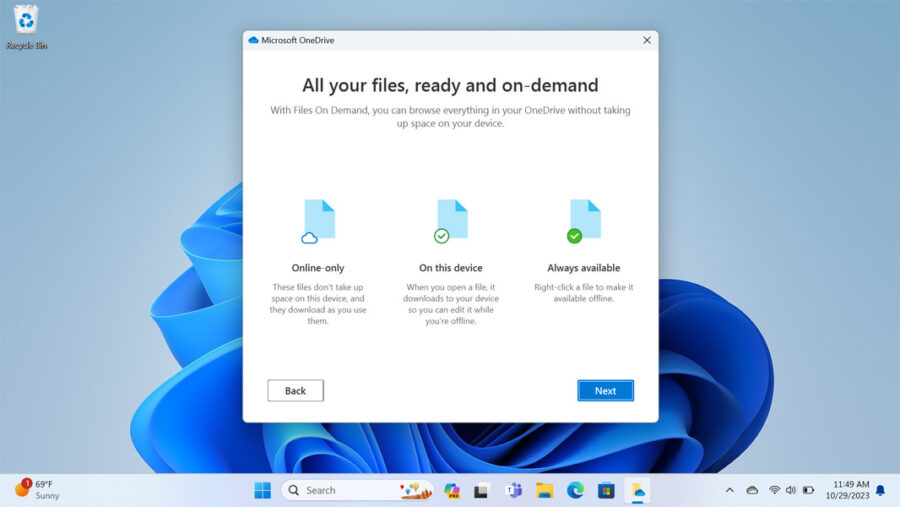Click the On this device file icon
The height and width of the screenshot is (507, 900).
point(451,221)
